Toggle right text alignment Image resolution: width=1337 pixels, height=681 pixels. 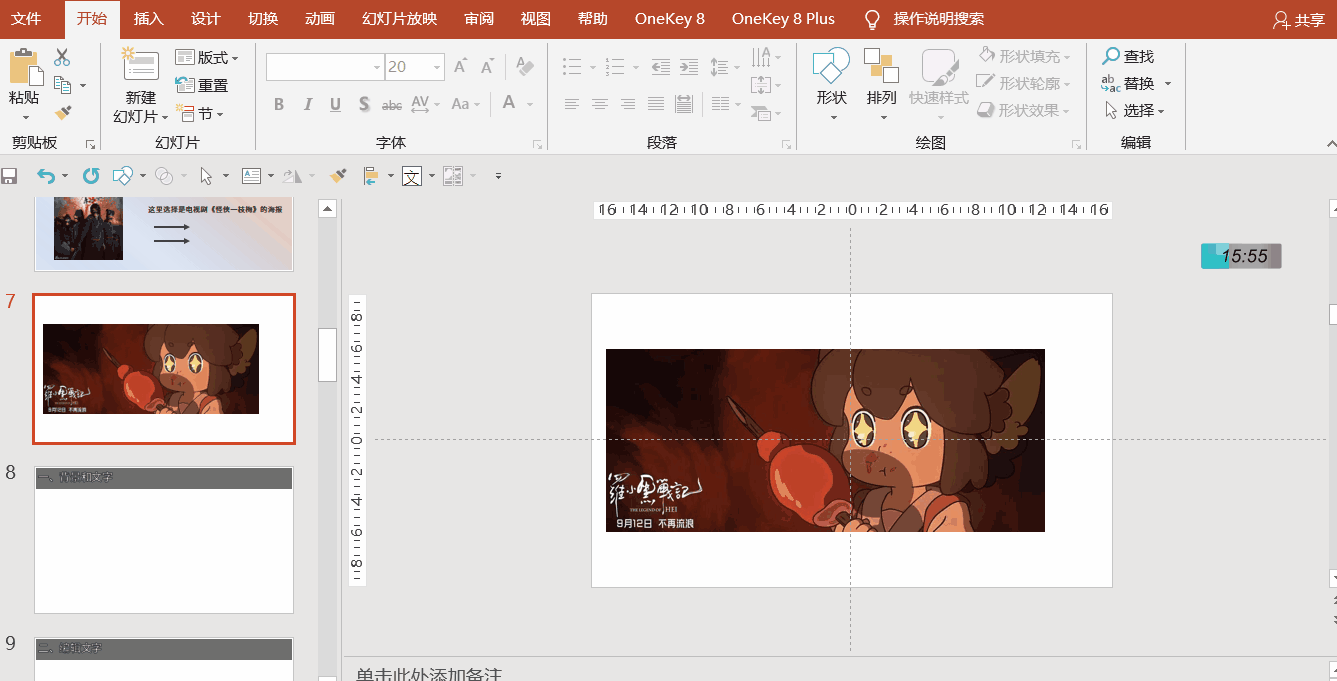pyautogui.click(x=628, y=104)
